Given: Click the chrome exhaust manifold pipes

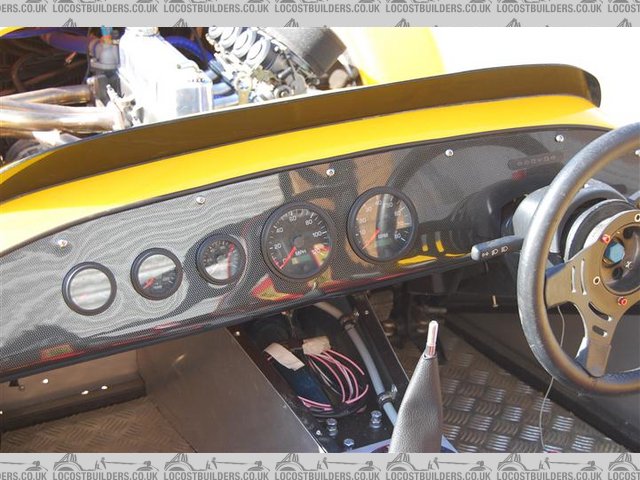Looking at the screenshot, I should pyautogui.click(x=50, y=112).
